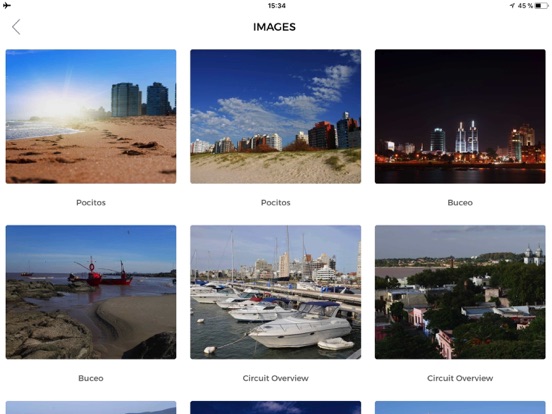Screen dimensions: 552x414
Task: Open the partially visible bottom-right thumbnail
Action: click(x=460, y=408)
